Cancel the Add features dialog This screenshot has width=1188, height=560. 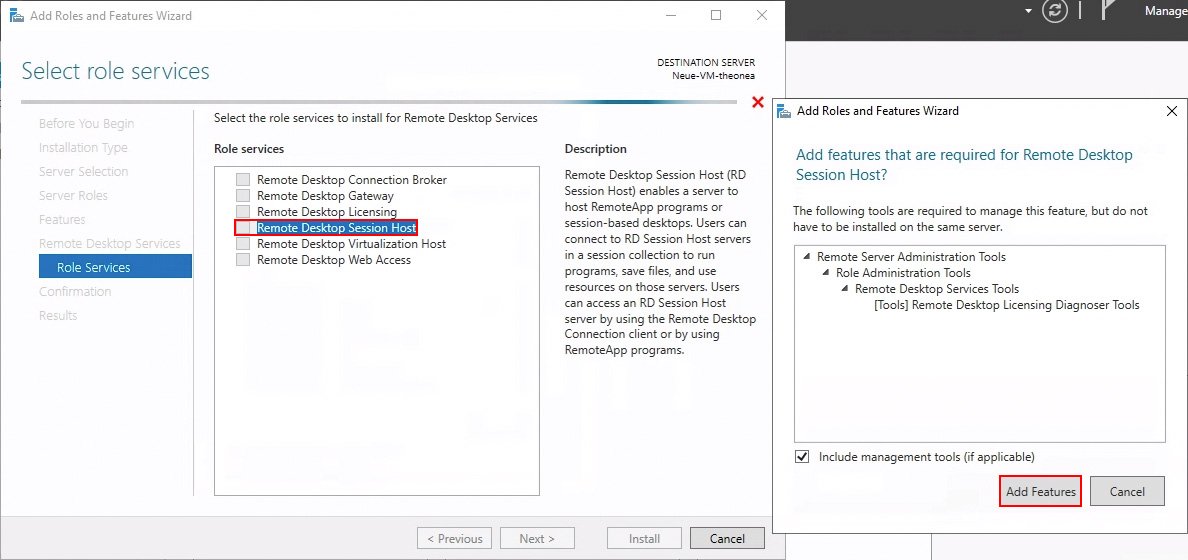pos(1127,492)
